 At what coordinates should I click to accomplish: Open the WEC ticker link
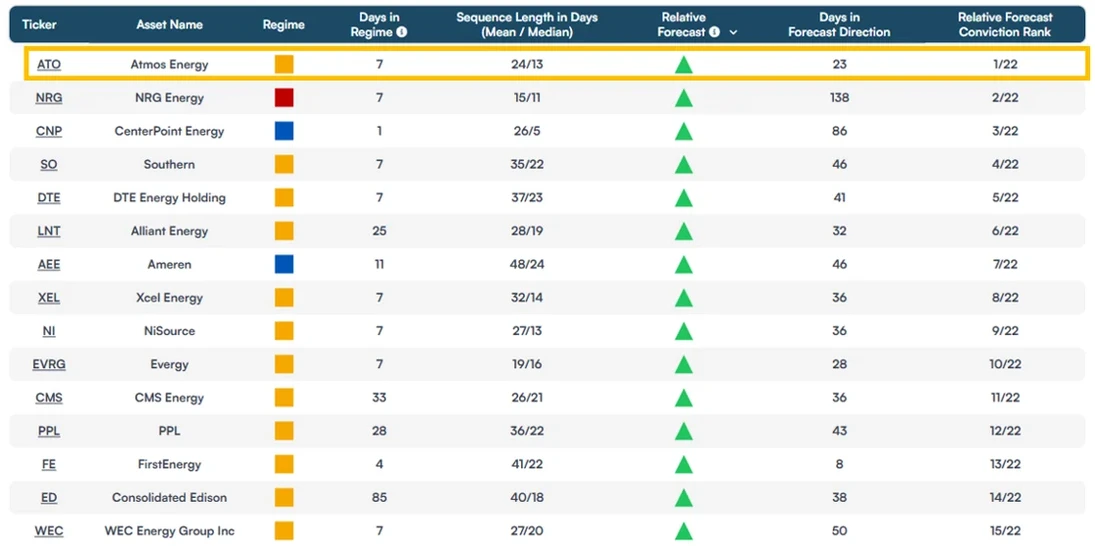[49, 531]
